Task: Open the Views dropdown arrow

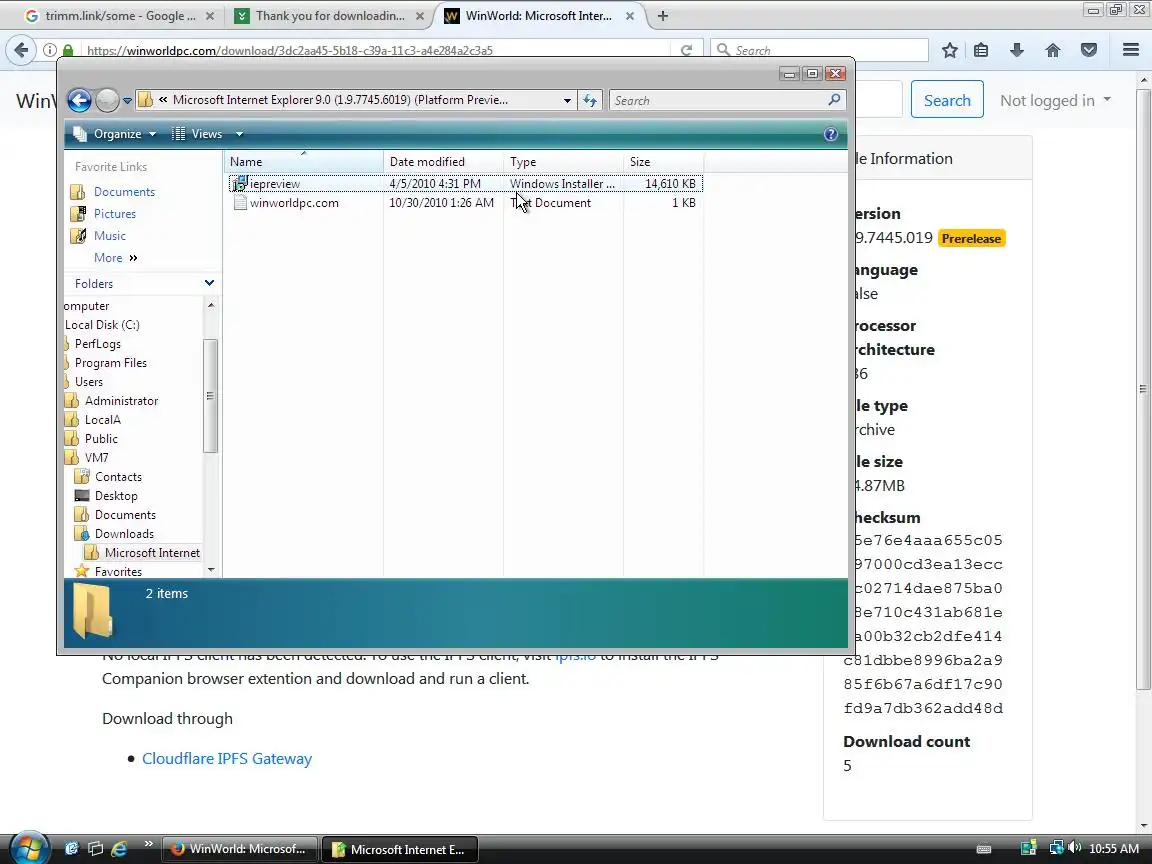Action: coord(239,134)
